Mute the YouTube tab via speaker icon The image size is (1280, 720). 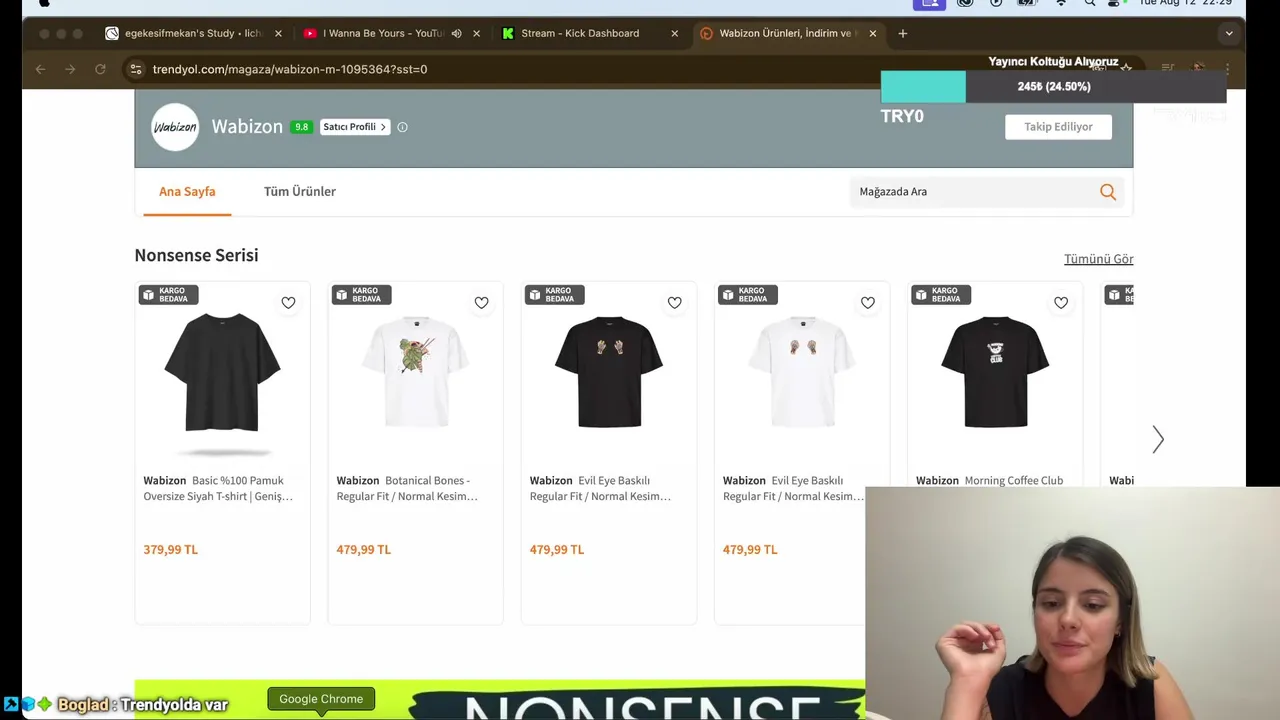tap(456, 33)
